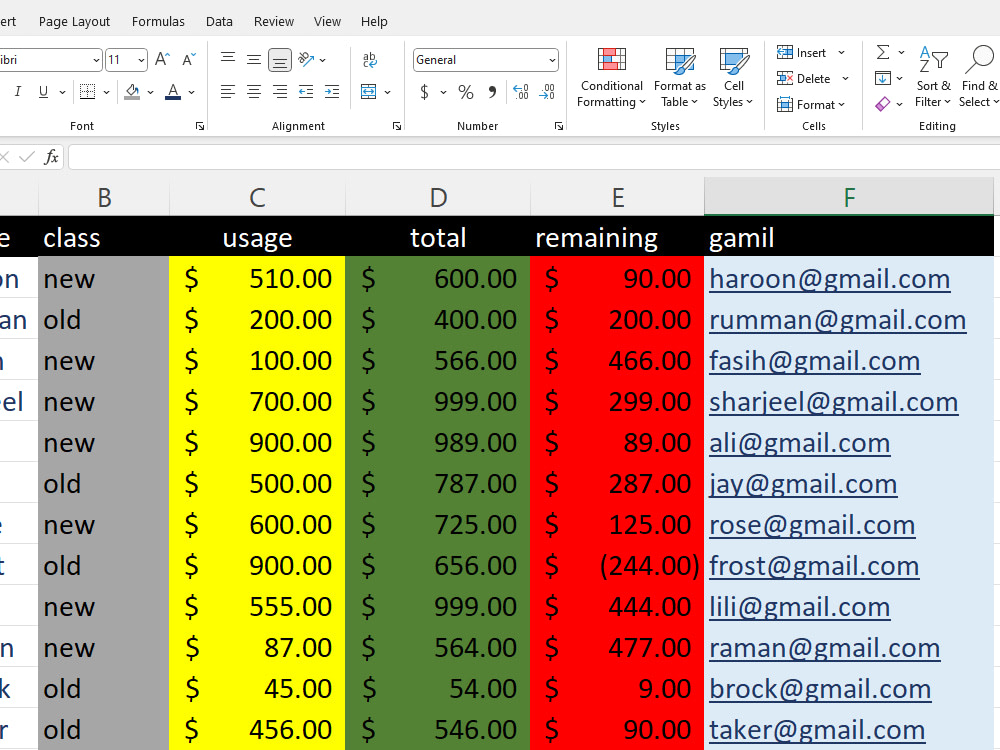Toggle Wrap Text

click(x=369, y=60)
